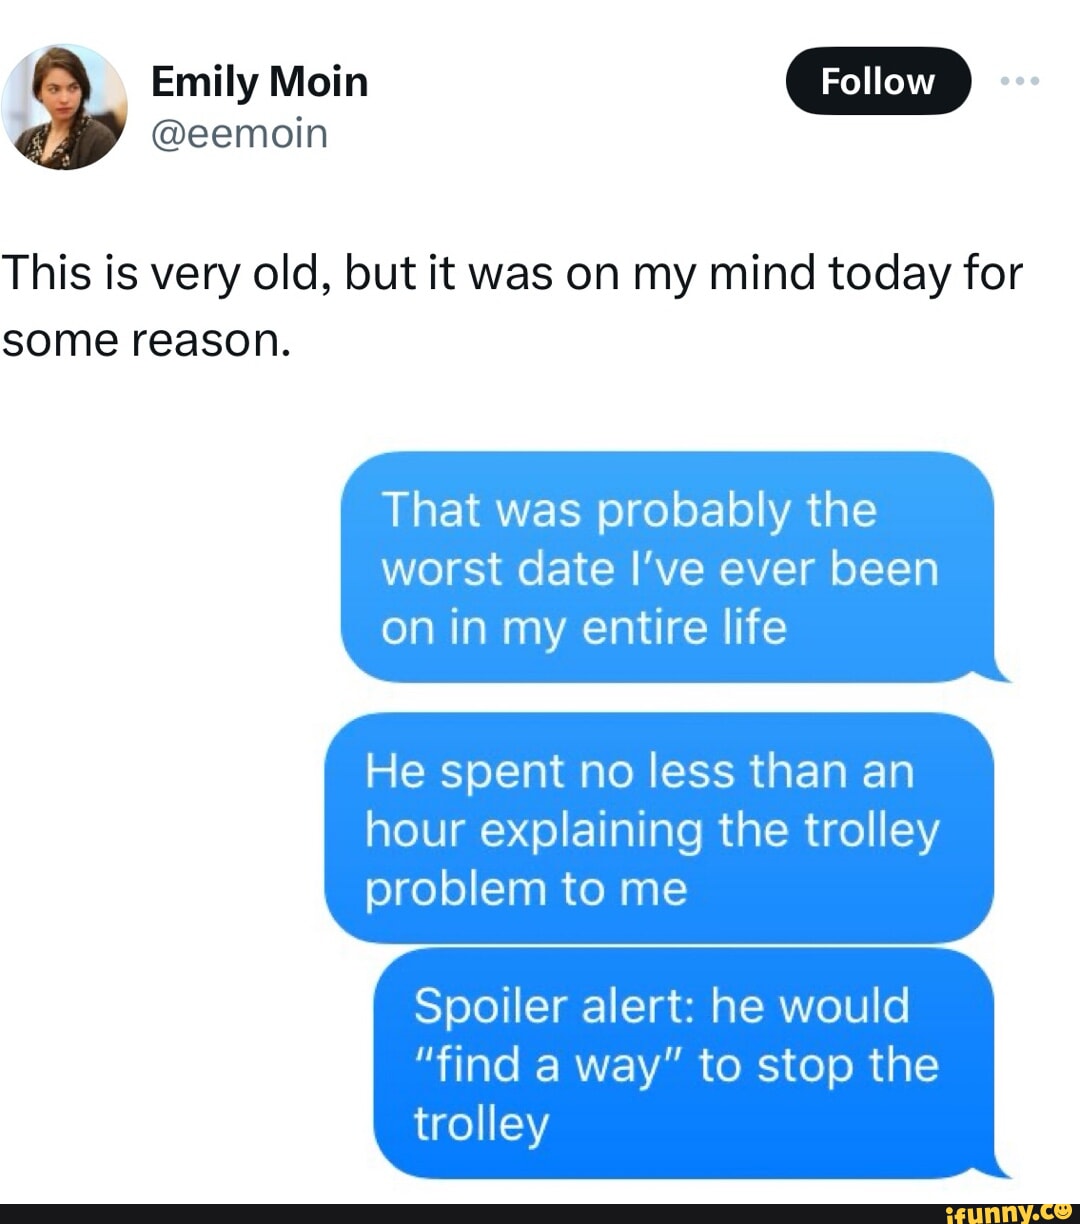Click the three-dot more options icon
The image size is (1080, 1224).
[x=1020, y=80]
